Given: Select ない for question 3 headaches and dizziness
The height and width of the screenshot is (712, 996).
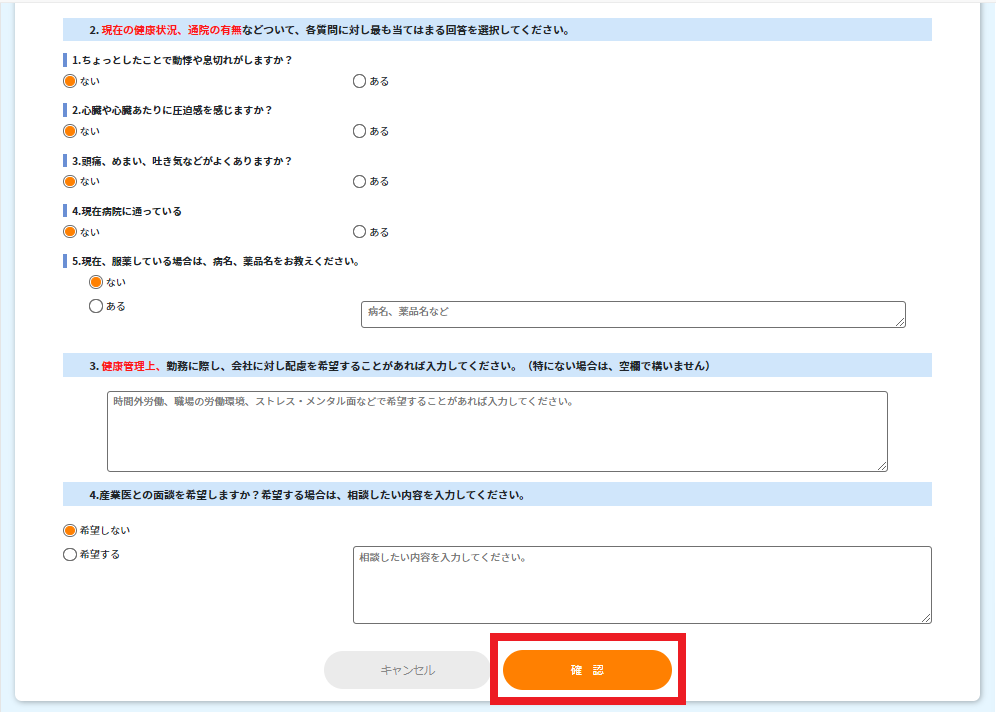Looking at the screenshot, I should click(x=70, y=182).
